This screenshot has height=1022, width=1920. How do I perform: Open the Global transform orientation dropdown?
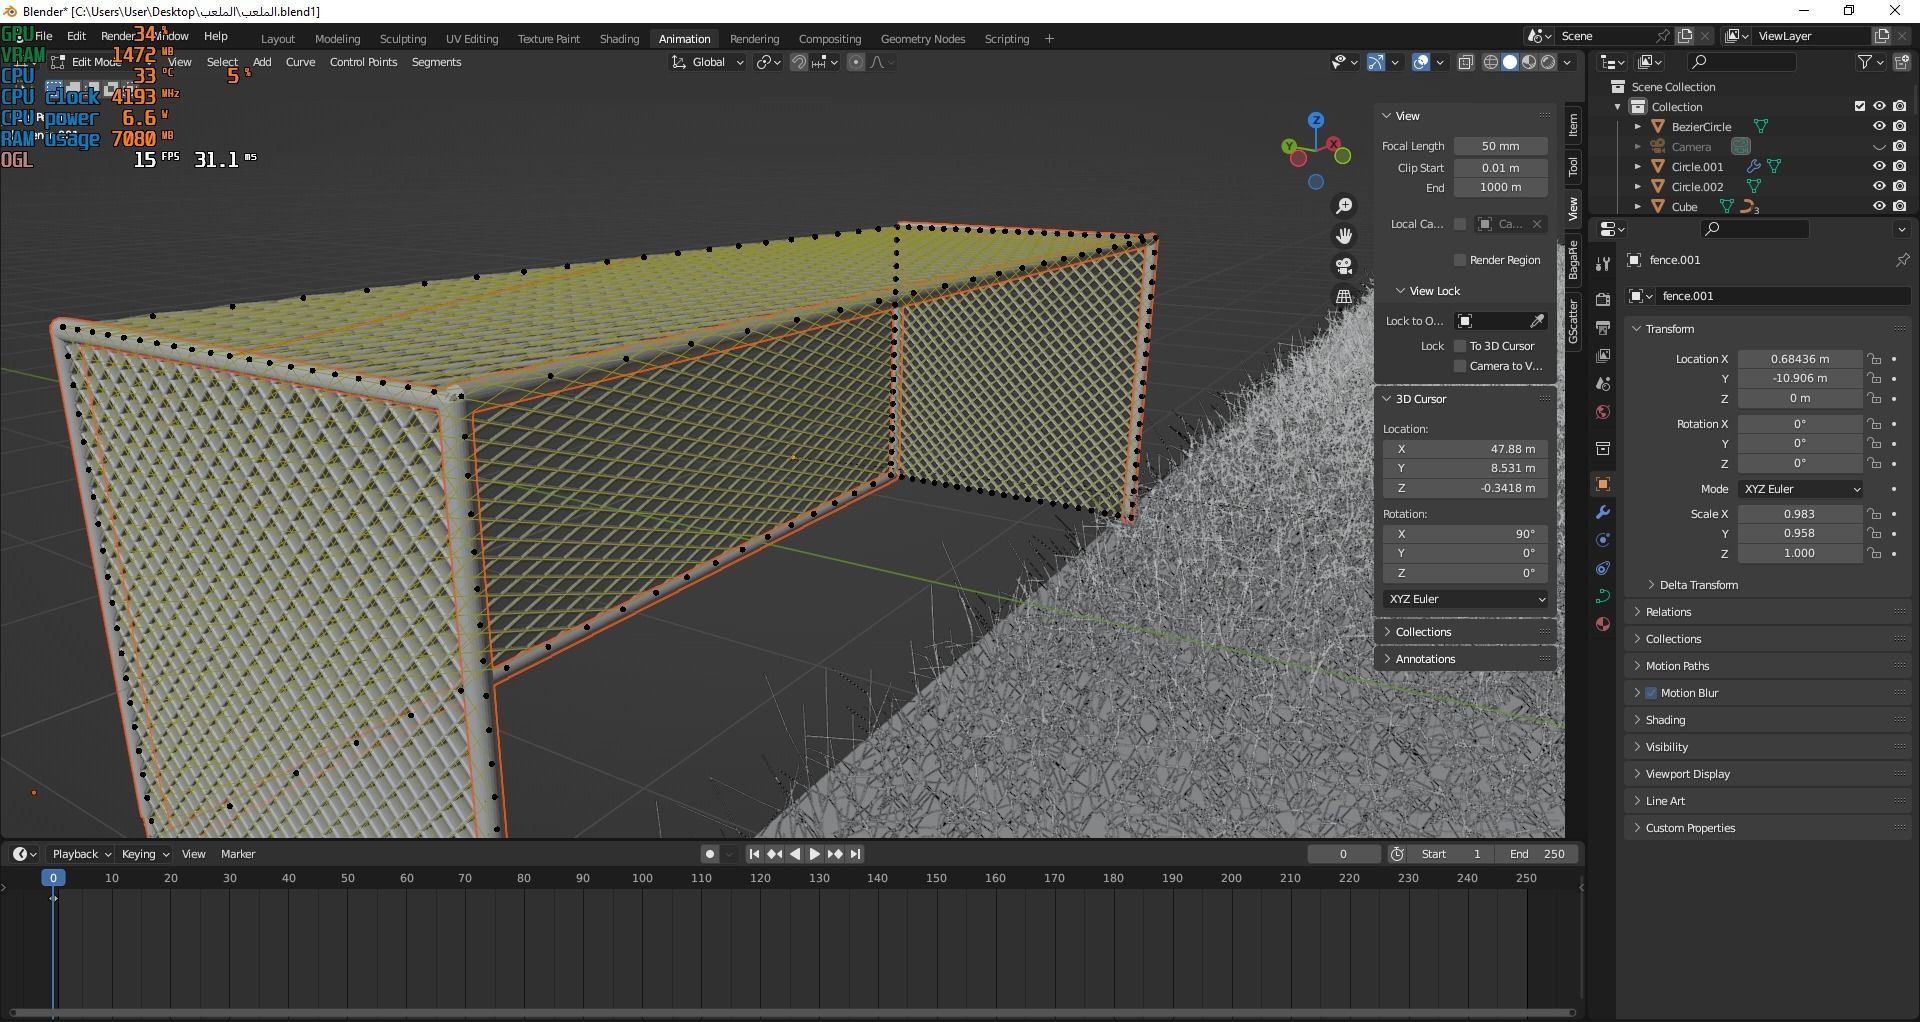pos(708,62)
